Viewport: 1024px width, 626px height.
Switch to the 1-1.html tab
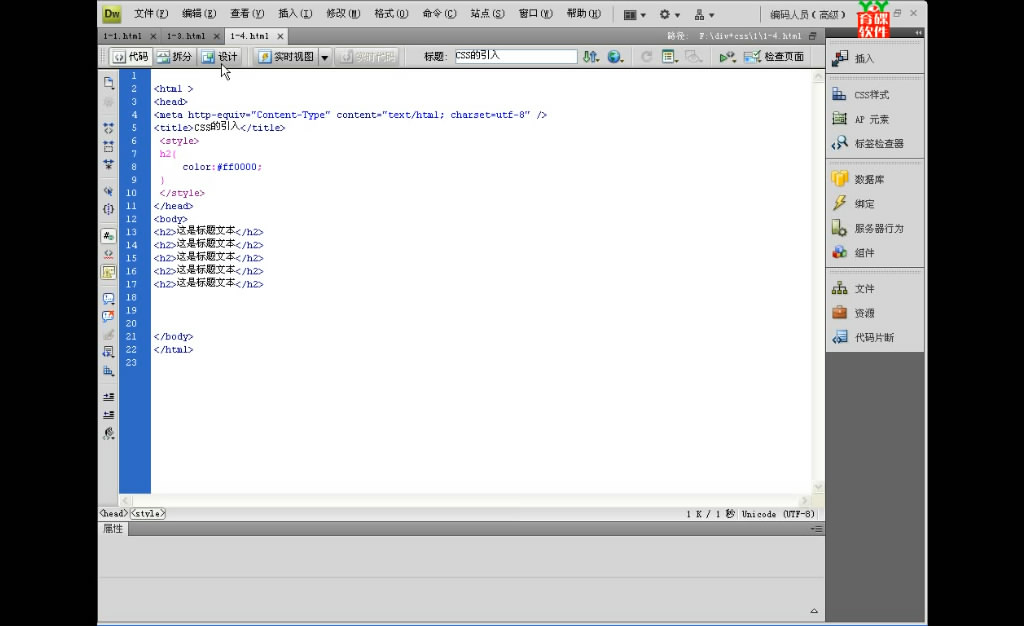[122, 37]
